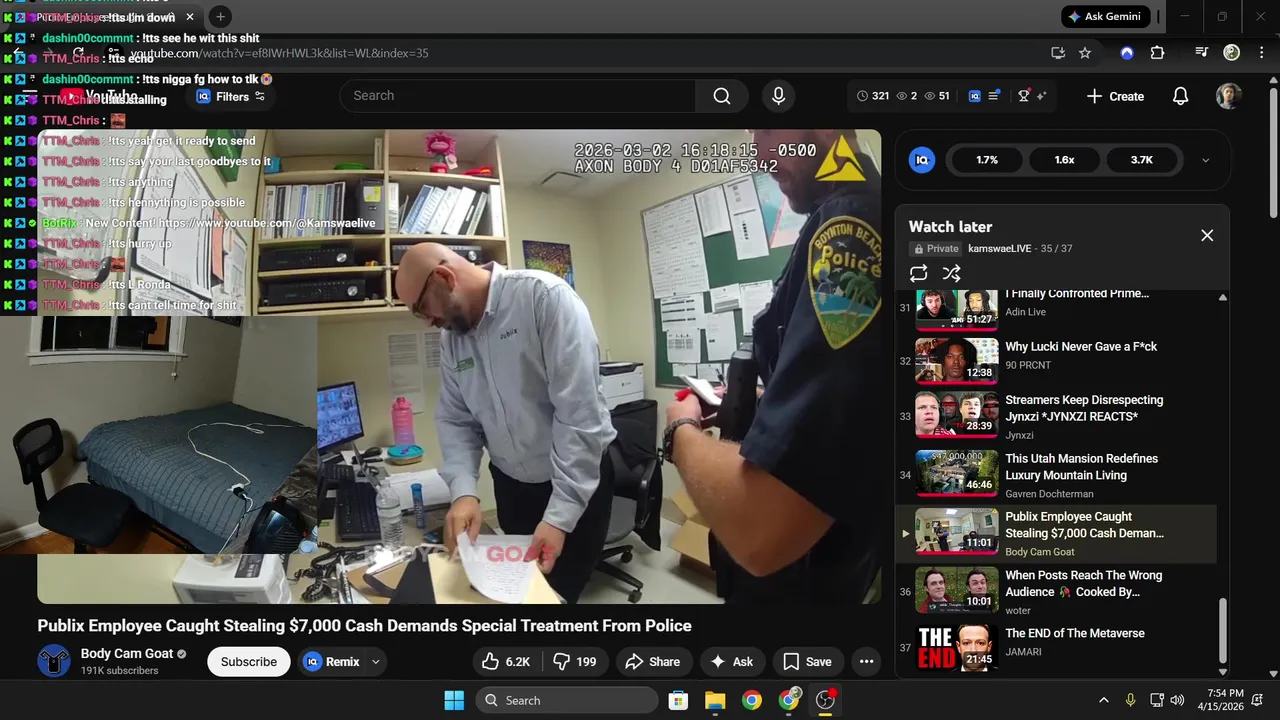Click the Ask Gemini button
The width and height of the screenshot is (1280, 720).
coord(1104,16)
